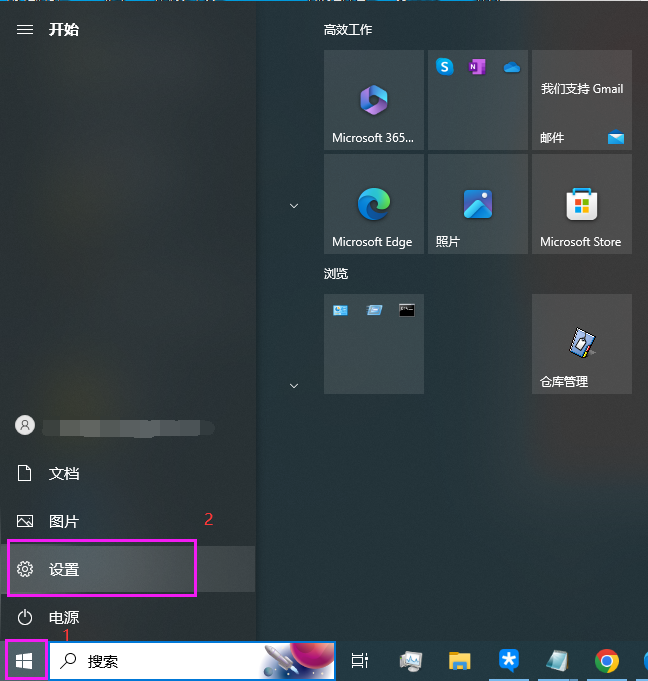
Task: Open OneNote from the folder tile
Action: coord(477,67)
